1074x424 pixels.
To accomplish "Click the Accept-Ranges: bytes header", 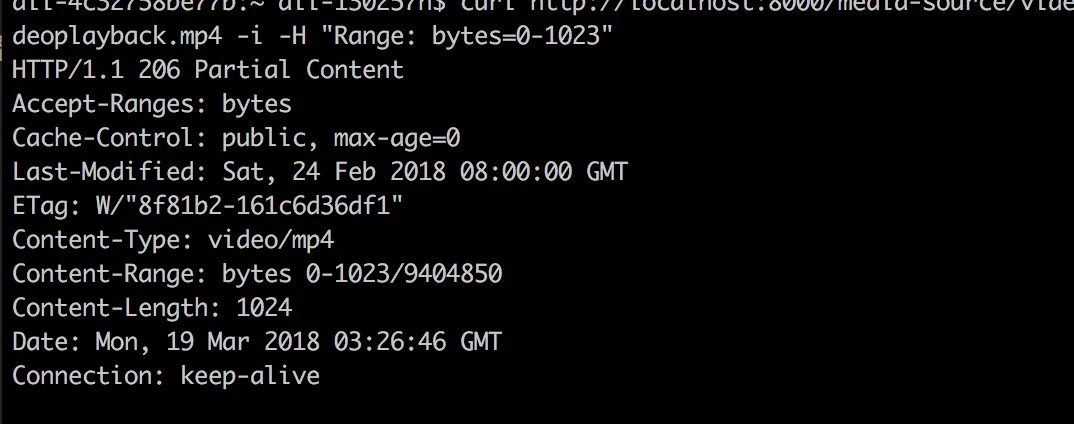I will point(152,104).
